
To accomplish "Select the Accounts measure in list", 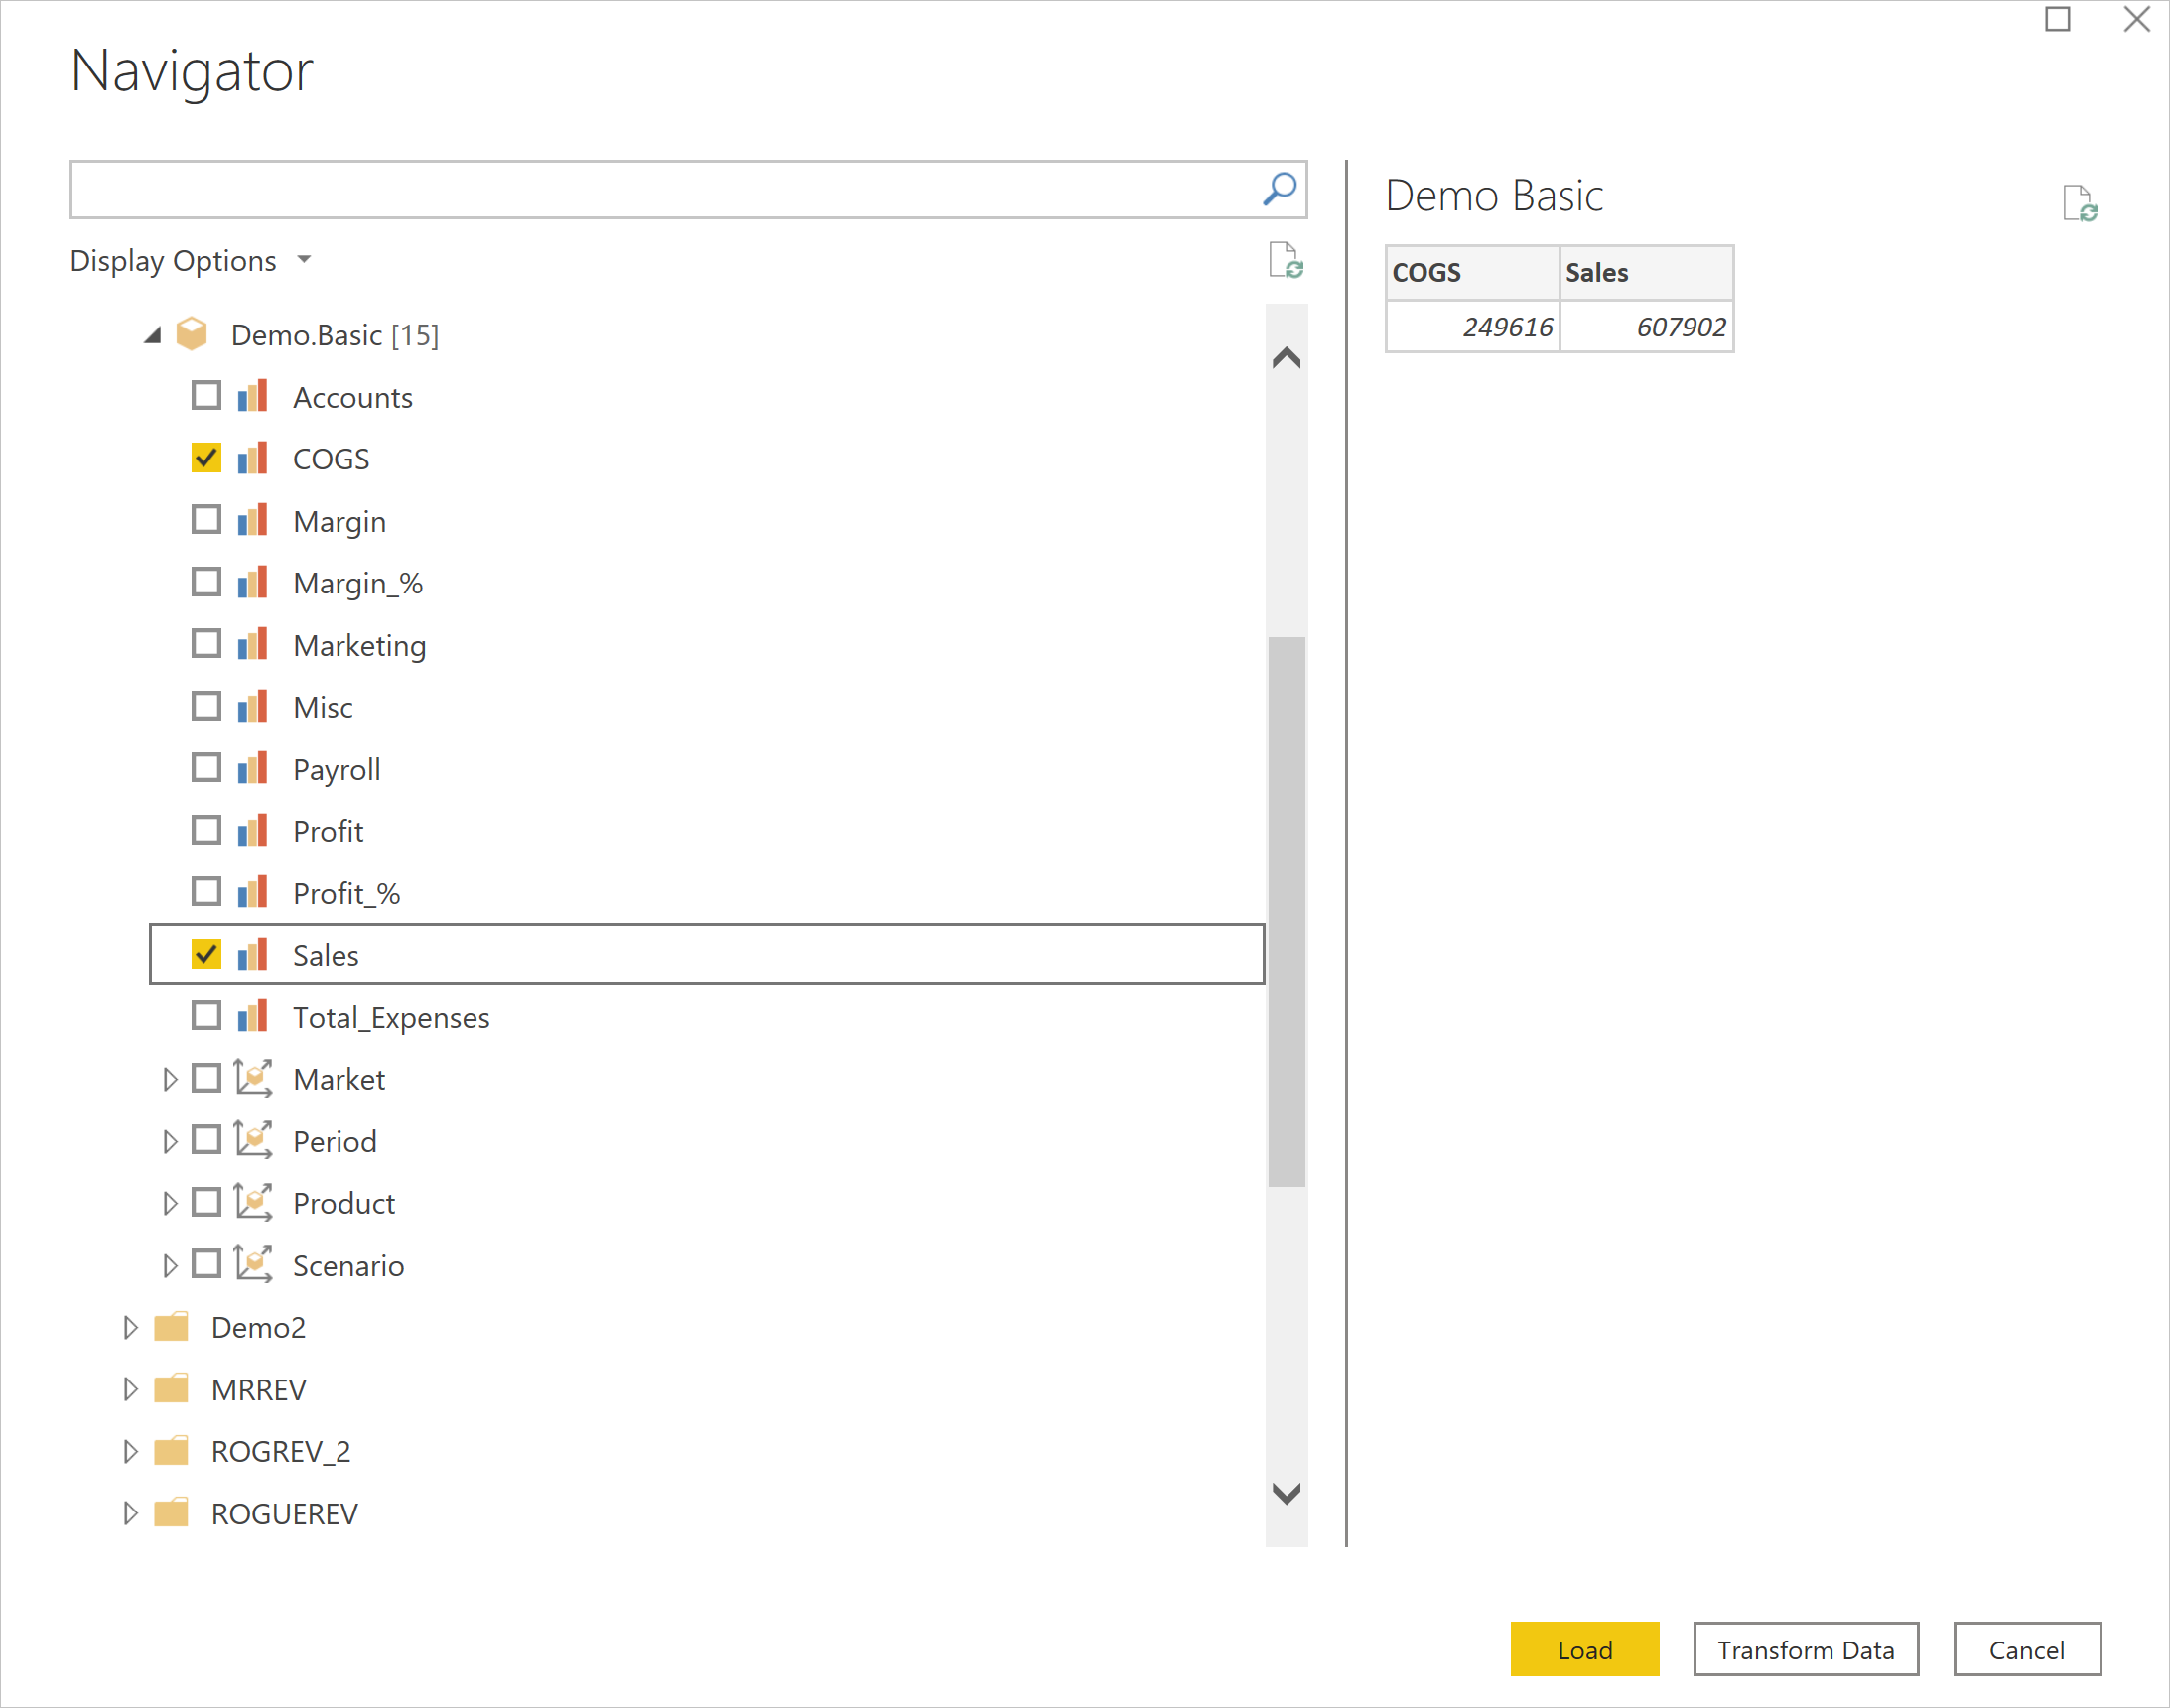I will 207,396.
